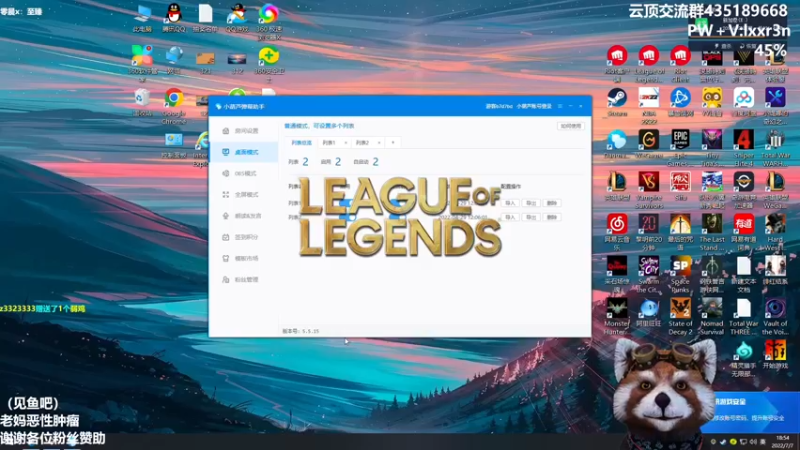Open the Hard West desktop shortcut
The image size is (800, 450).
click(775, 231)
